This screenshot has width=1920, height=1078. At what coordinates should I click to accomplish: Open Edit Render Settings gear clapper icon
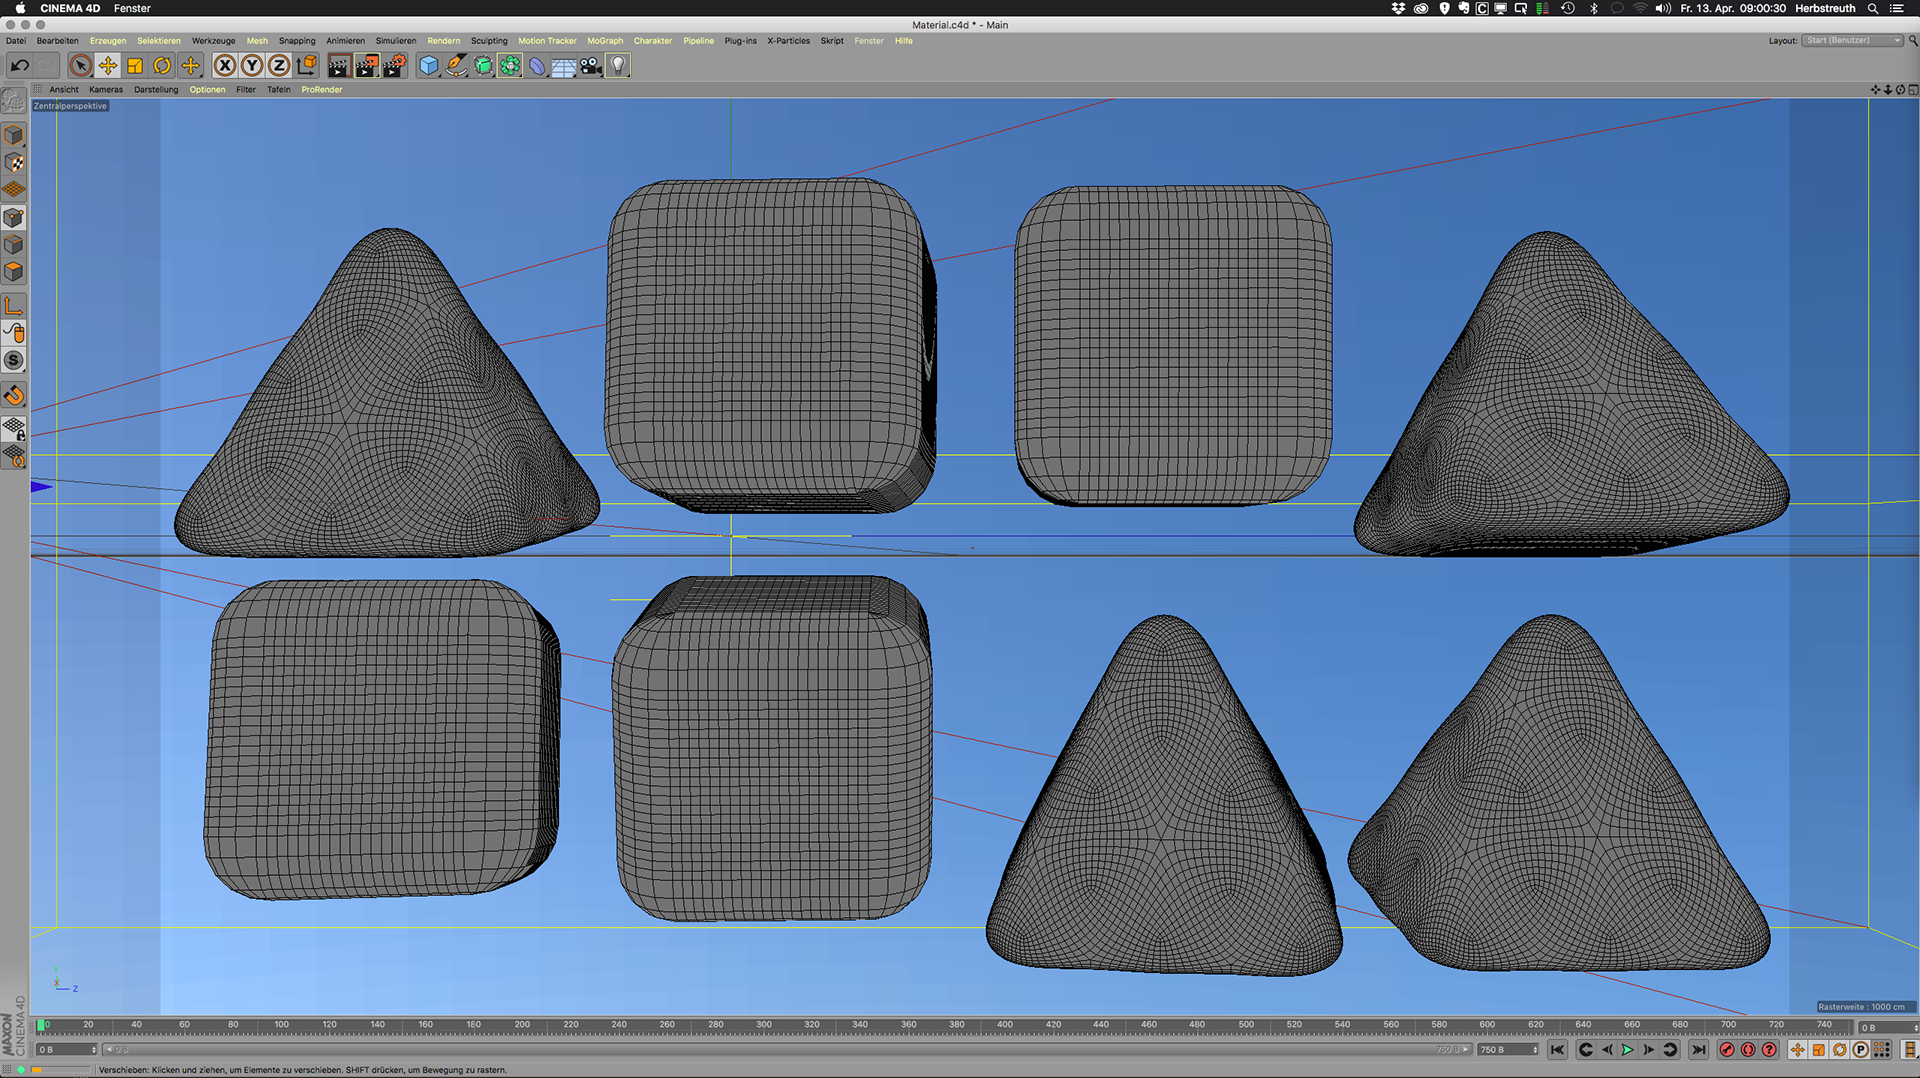395,66
